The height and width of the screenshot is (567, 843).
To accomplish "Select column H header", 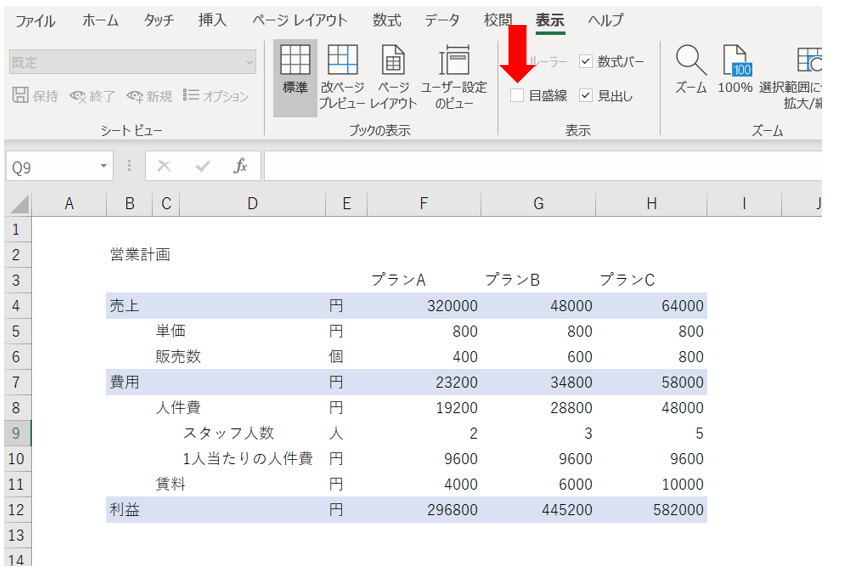I will click(x=652, y=204).
